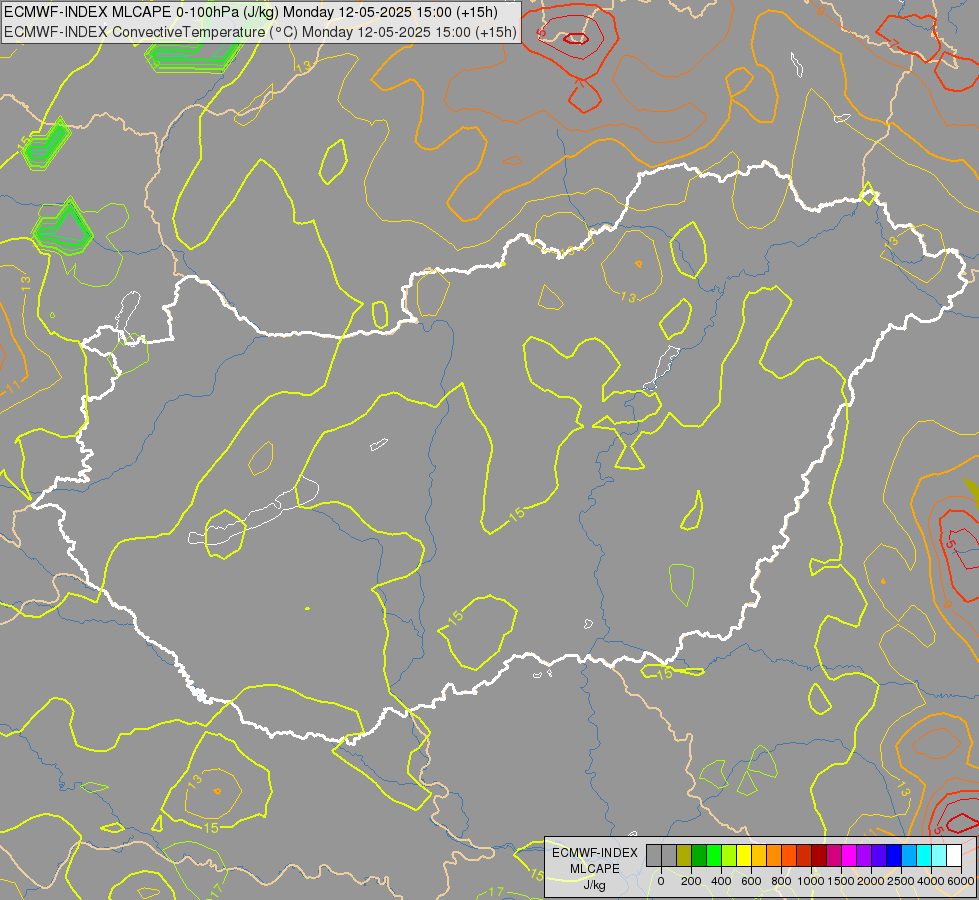Screen dimensions: 979x900
Task: Select the dark maroon swatch after 1000
Action: coord(819,855)
